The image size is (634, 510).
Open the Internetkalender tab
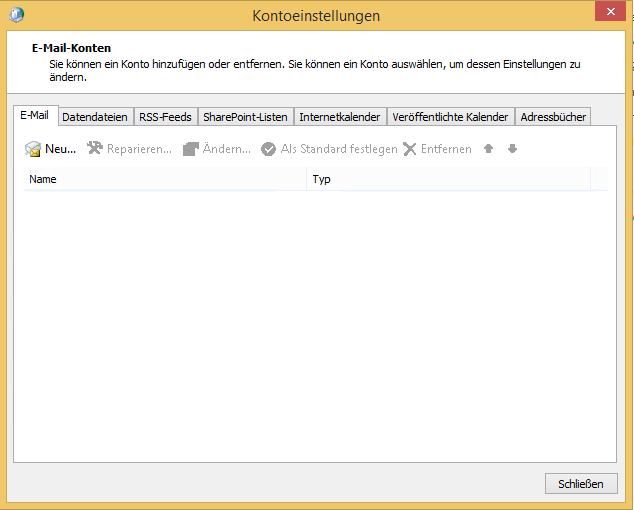click(x=339, y=117)
